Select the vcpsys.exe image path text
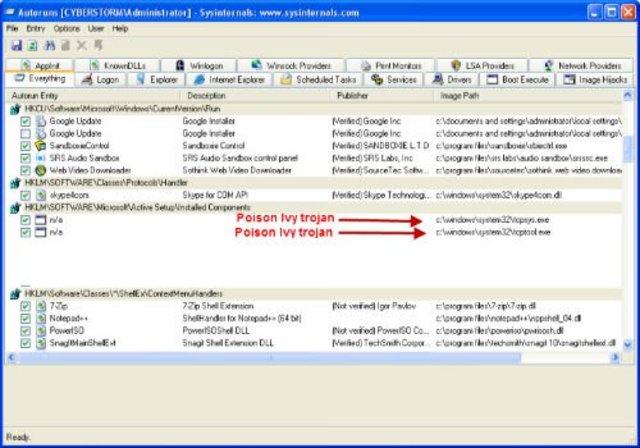This screenshot has height=448, width=640. [x=492, y=220]
